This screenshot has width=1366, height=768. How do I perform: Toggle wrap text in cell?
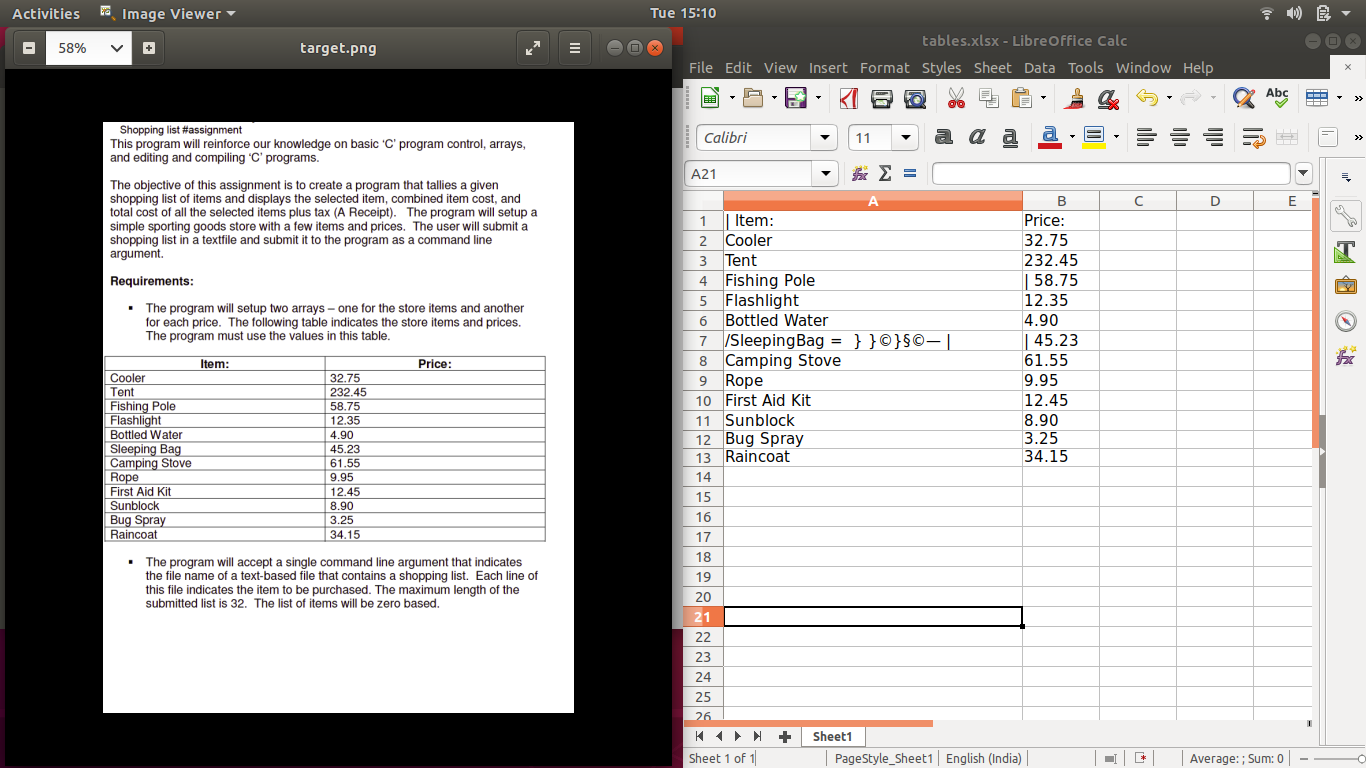1254,138
